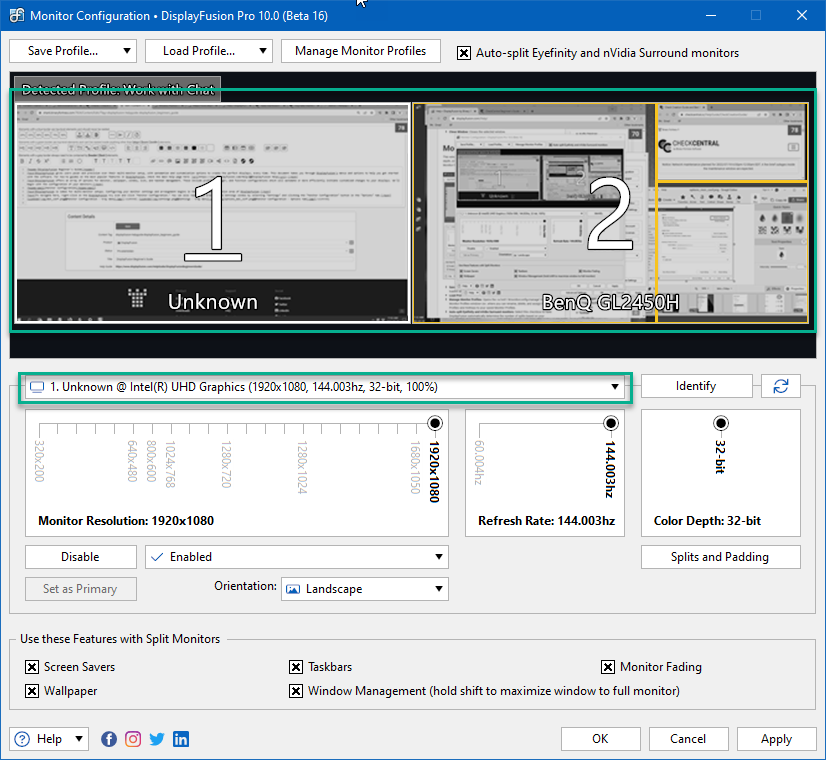The height and width of the screenshot is (760, 826).
Task: Click the Cancel button
Action: (x=689, y=739)
